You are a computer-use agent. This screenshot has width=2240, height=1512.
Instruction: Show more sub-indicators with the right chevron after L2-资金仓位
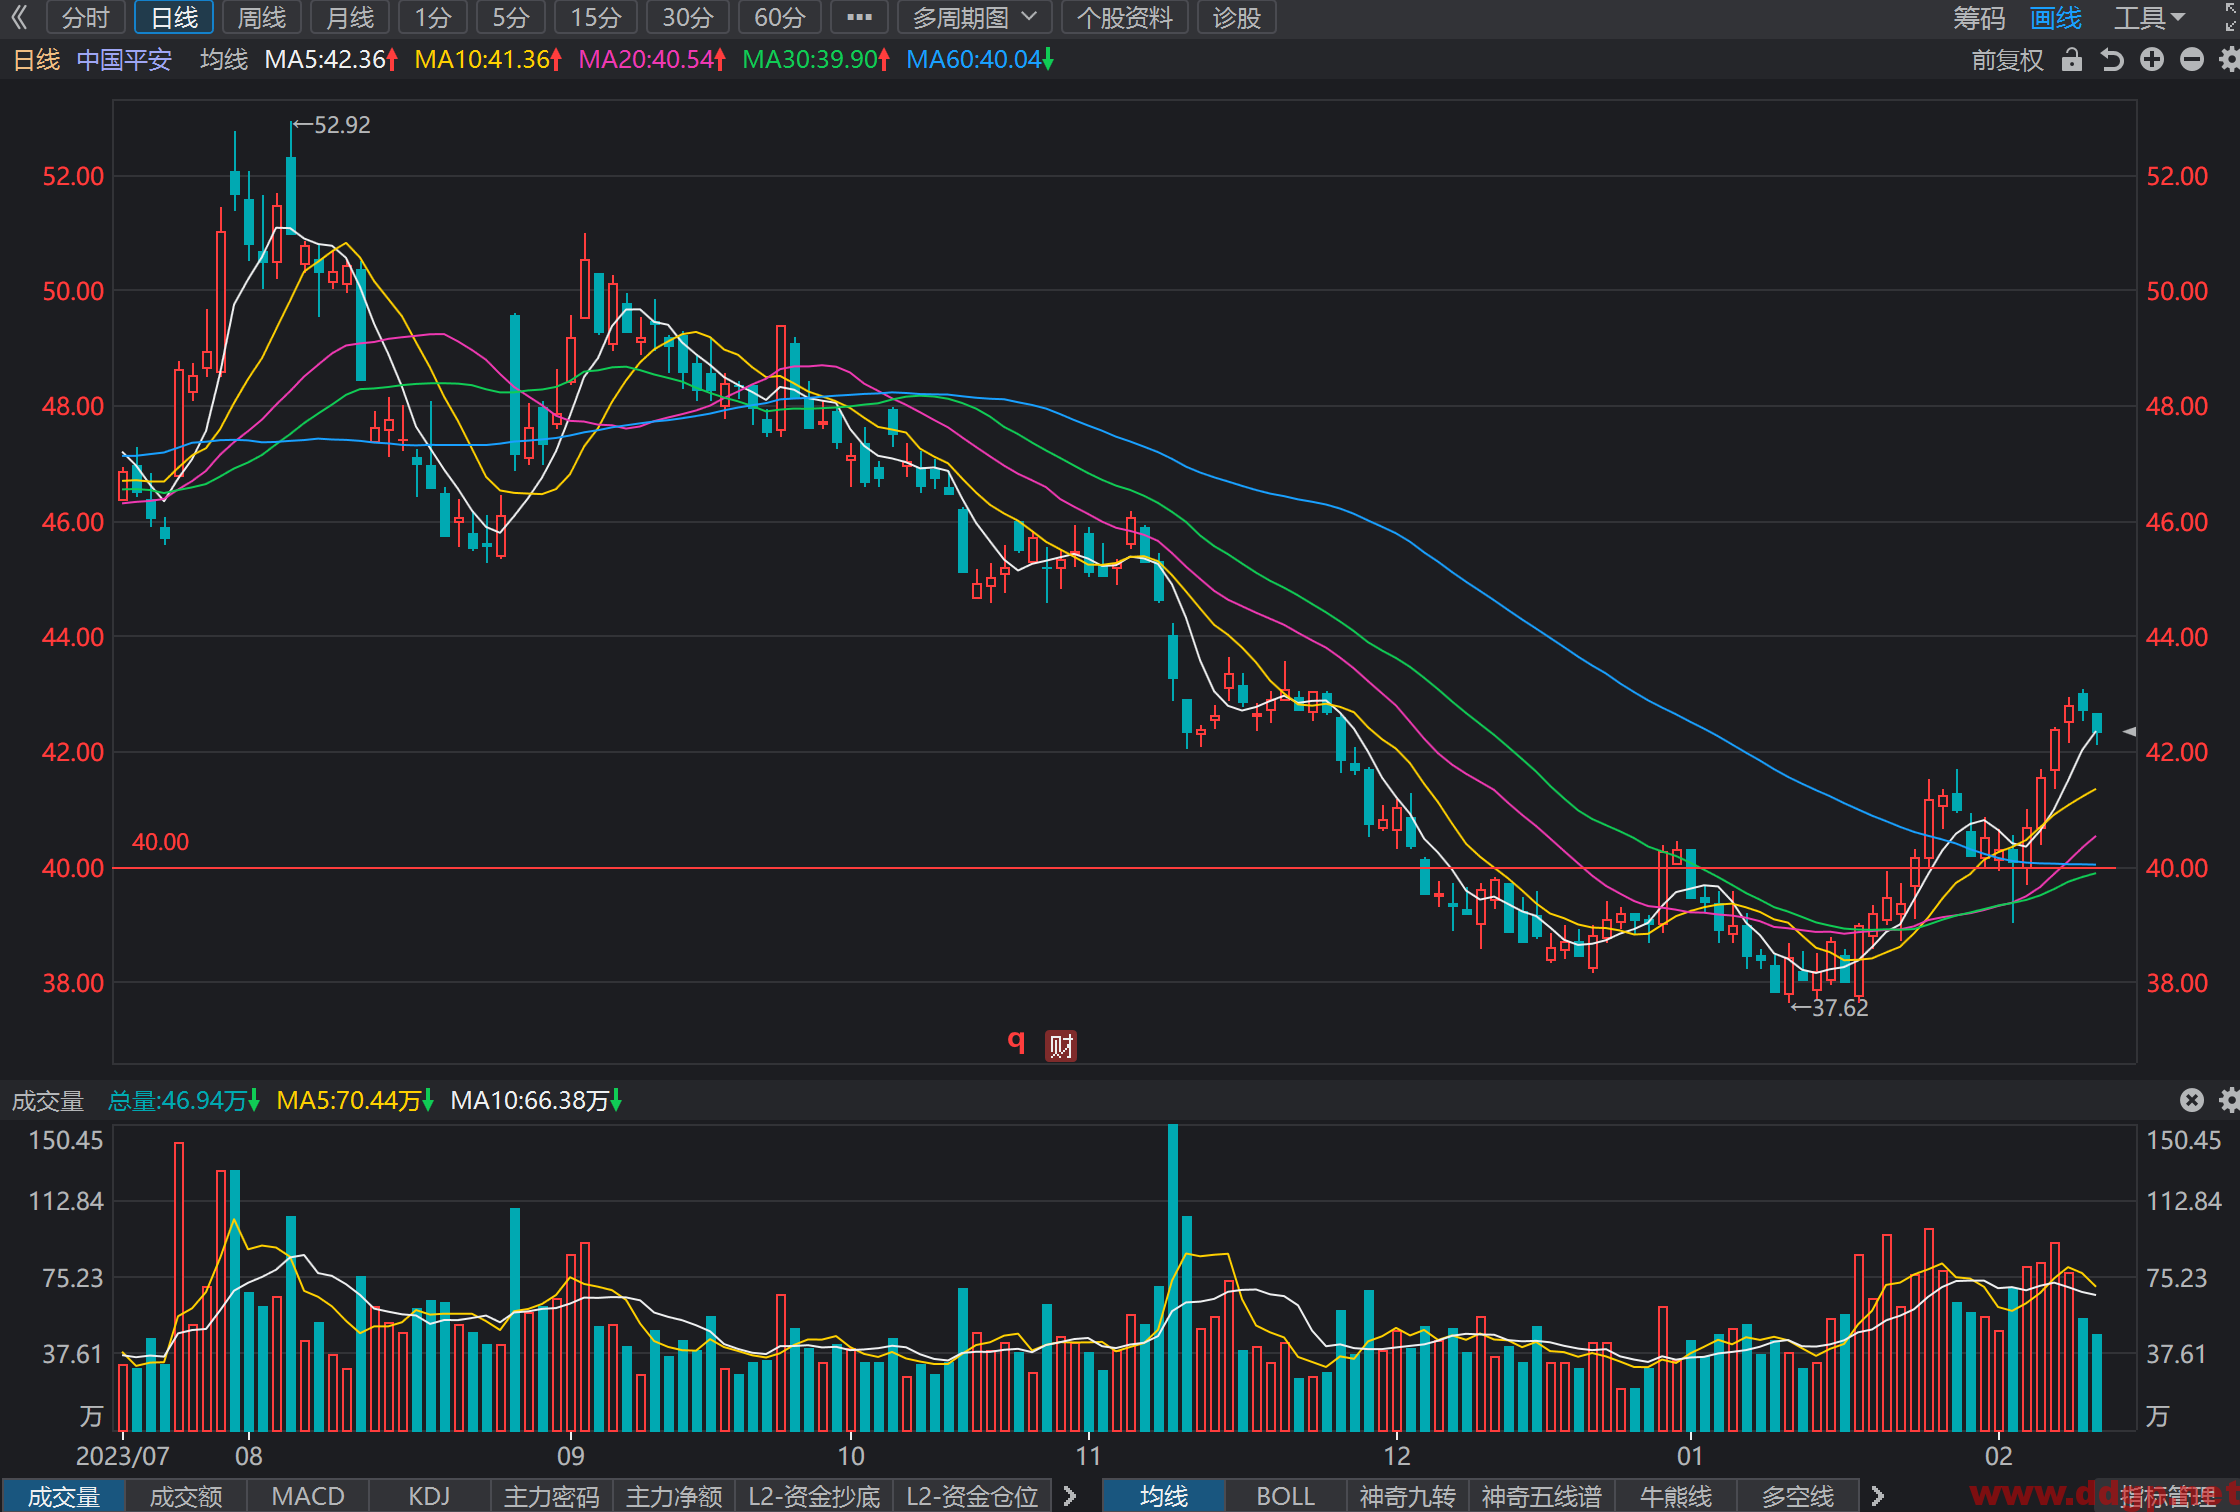1070,1496
